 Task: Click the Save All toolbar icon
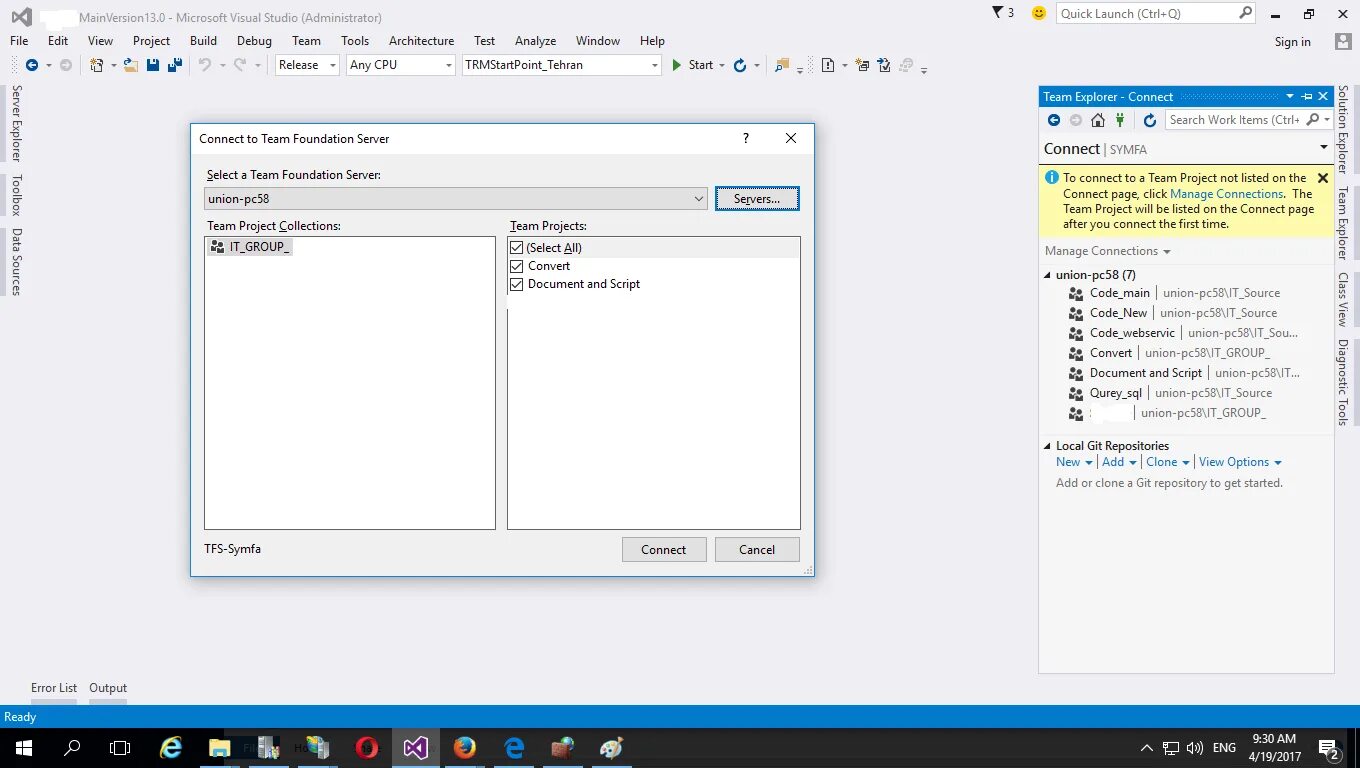click(175, 65)
